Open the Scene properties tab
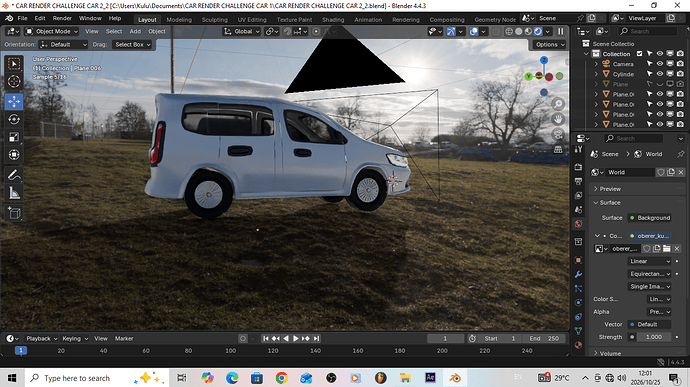Screen dimensions: 690x387 click(579, 210)
